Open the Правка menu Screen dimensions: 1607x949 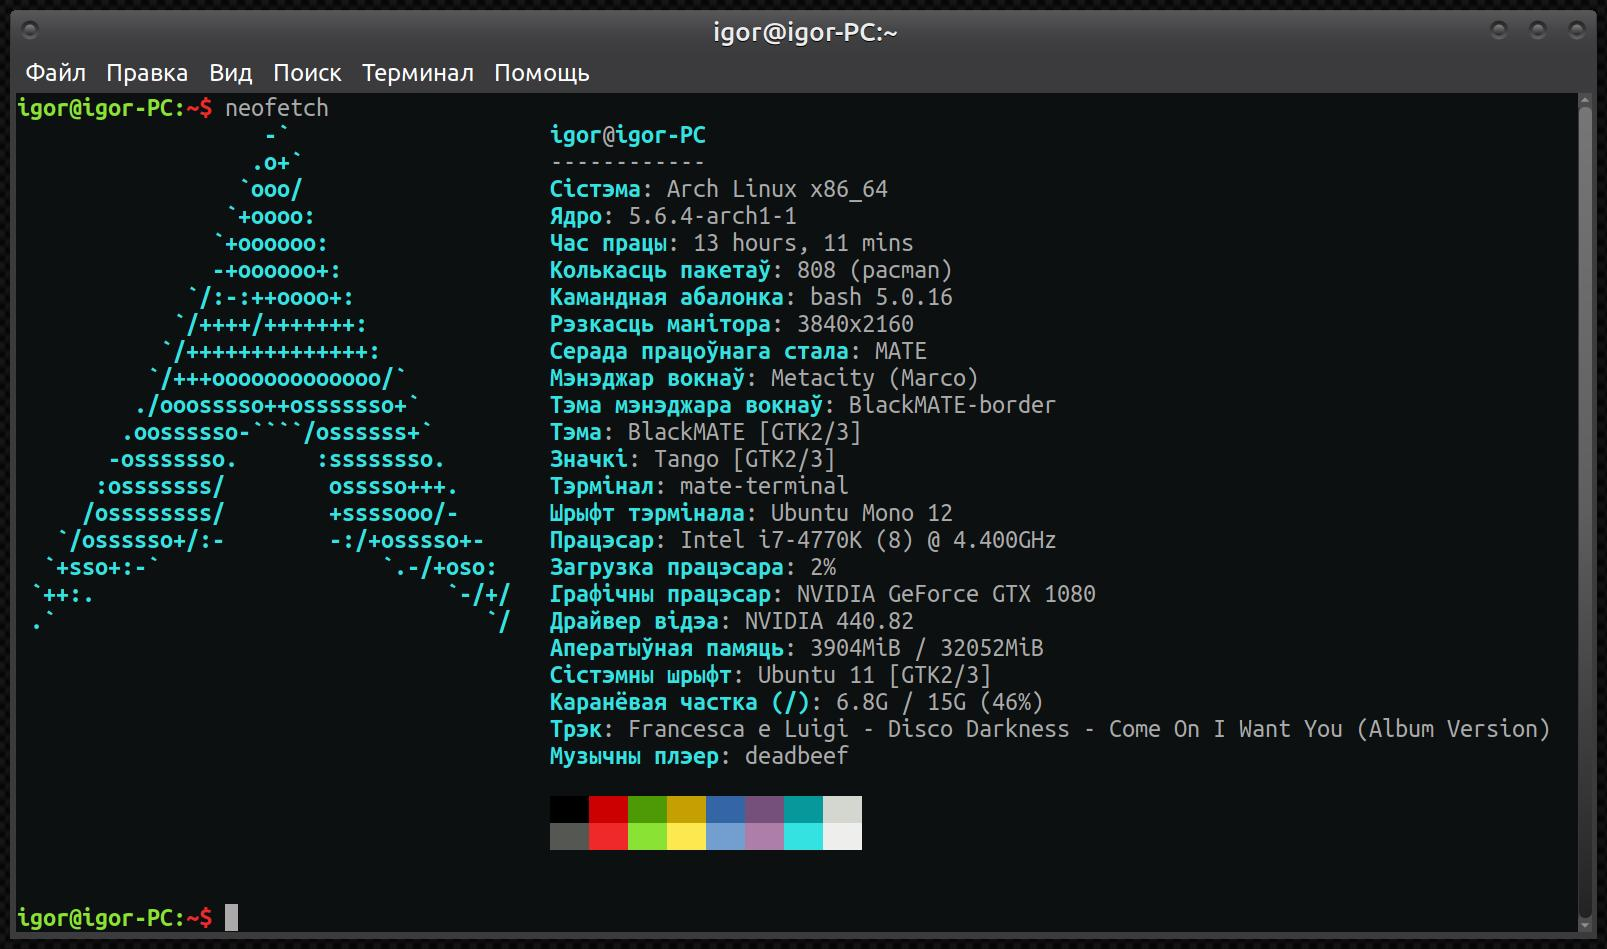tap(147, 73)
